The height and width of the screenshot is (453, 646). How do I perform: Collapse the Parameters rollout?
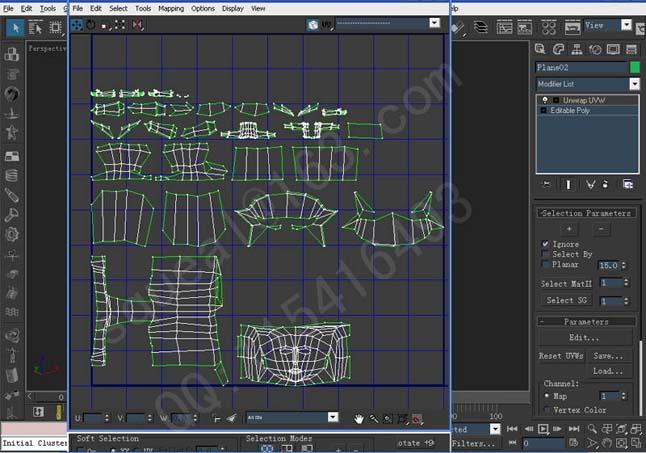click(x=586, y=322)
